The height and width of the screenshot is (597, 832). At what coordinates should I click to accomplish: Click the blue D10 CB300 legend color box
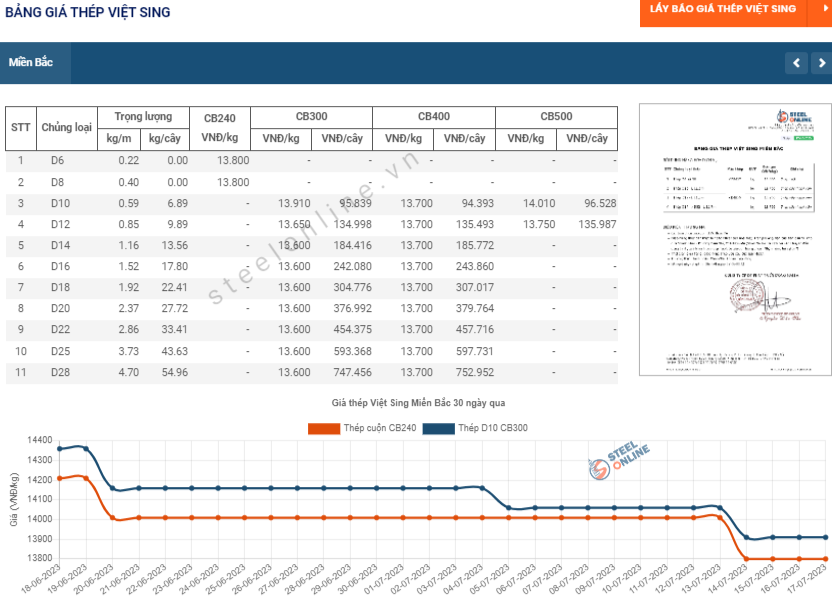tap(439, 429)
